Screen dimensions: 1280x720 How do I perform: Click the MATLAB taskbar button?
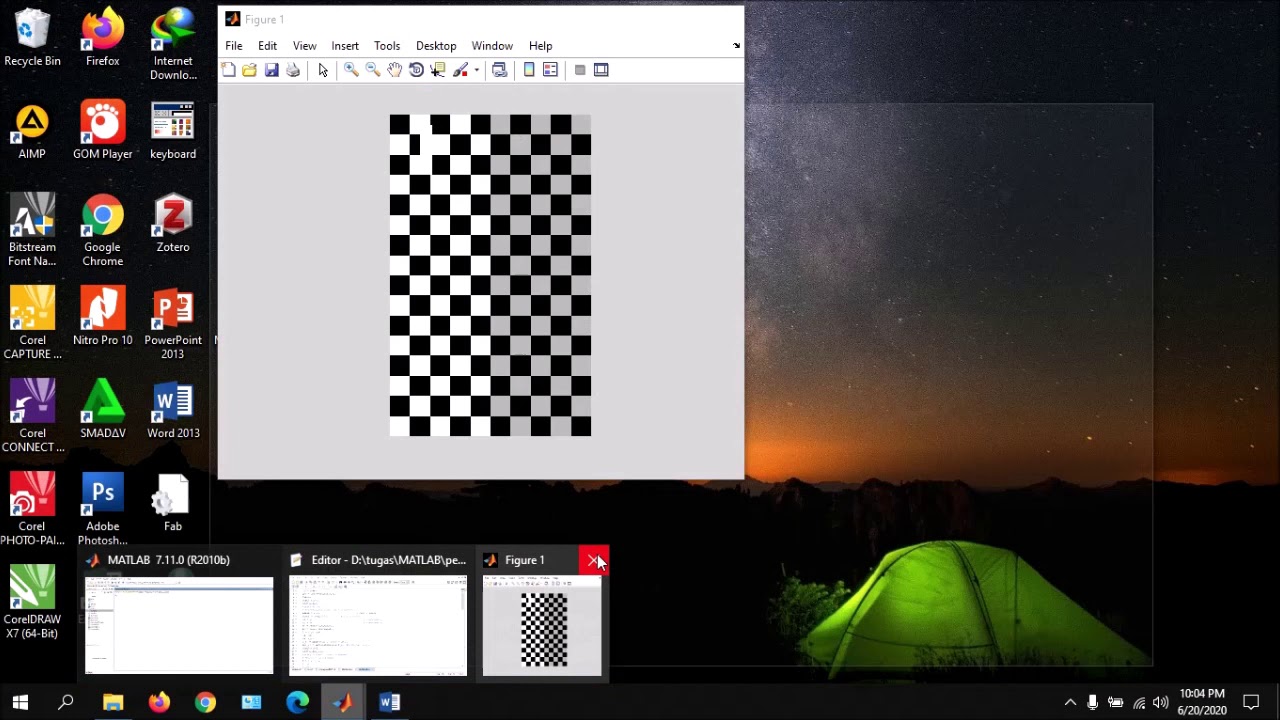point(343,702)
